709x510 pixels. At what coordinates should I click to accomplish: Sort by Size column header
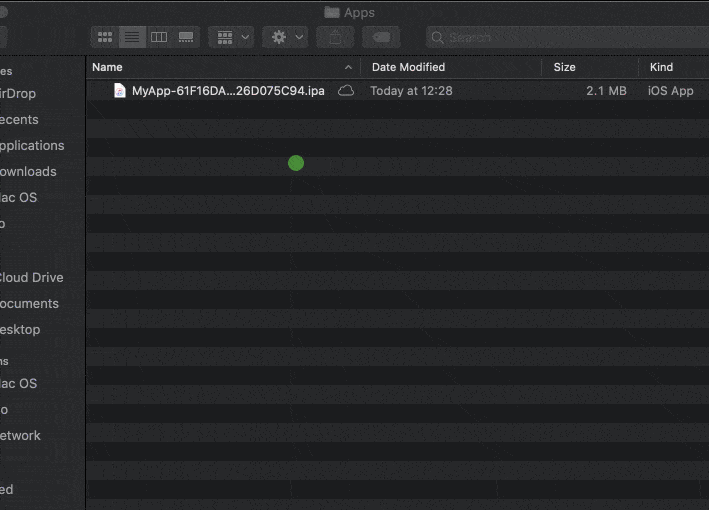pyautogui.click(x=564, y=67)
